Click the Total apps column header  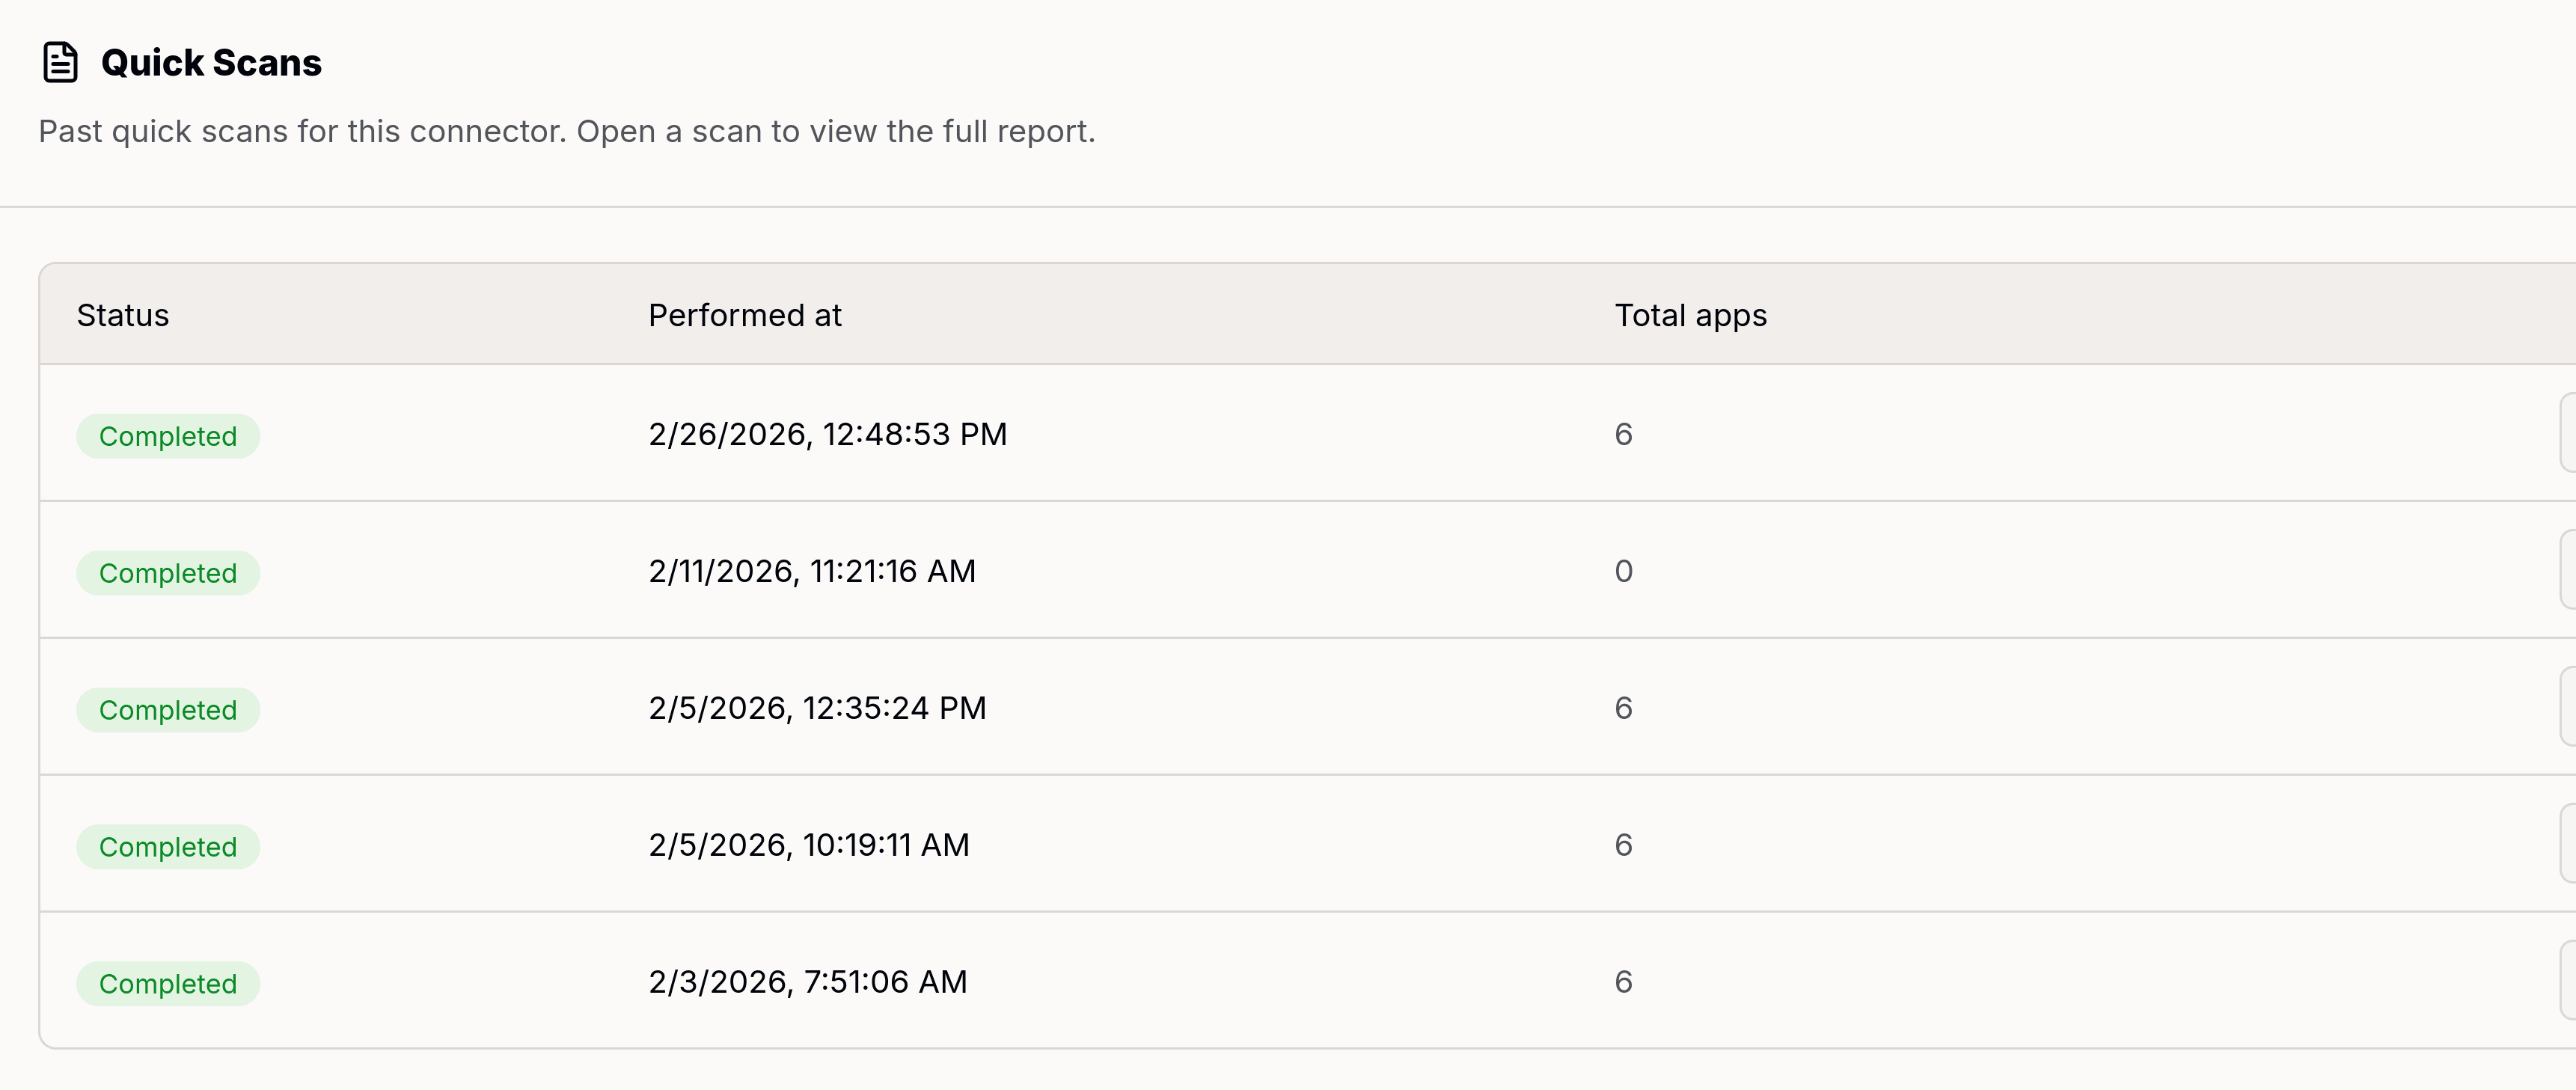(1690, 315)
